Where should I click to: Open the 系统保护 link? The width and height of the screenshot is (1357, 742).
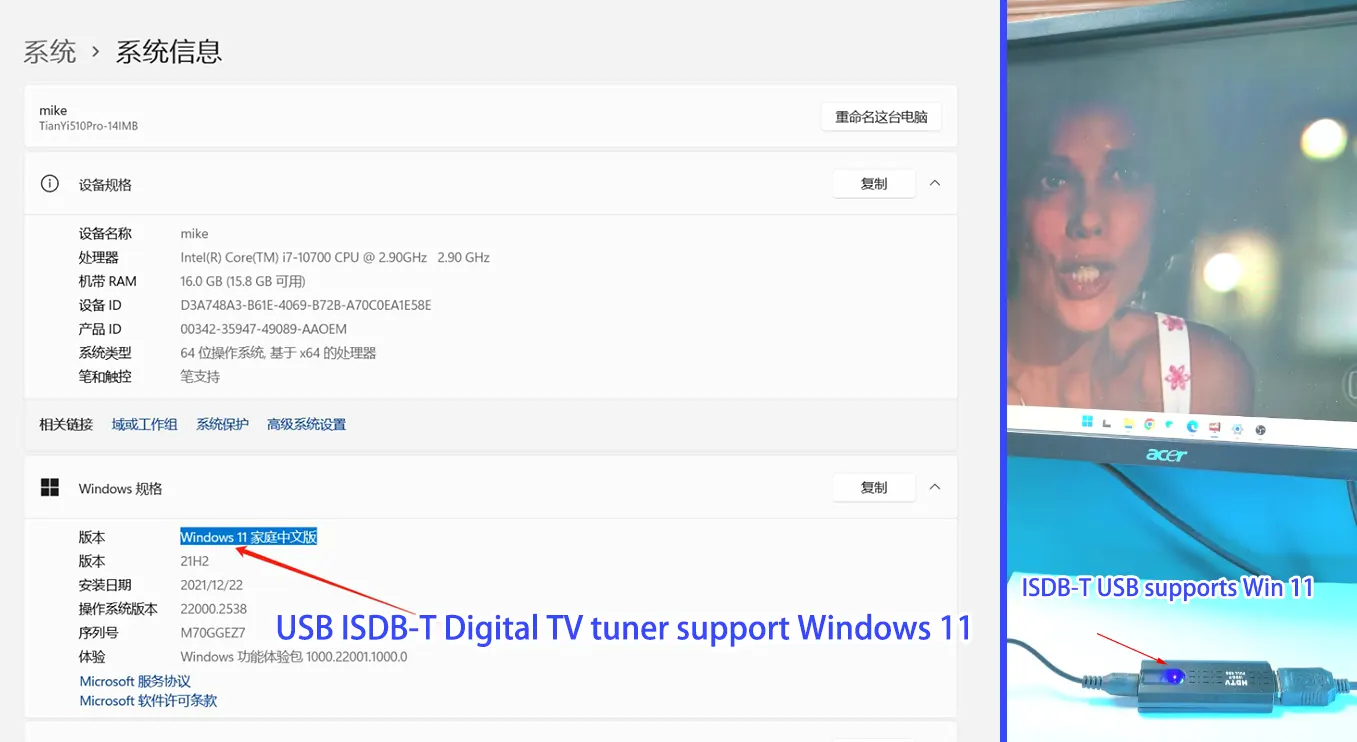pyautogui.click(x=222, y=424)
